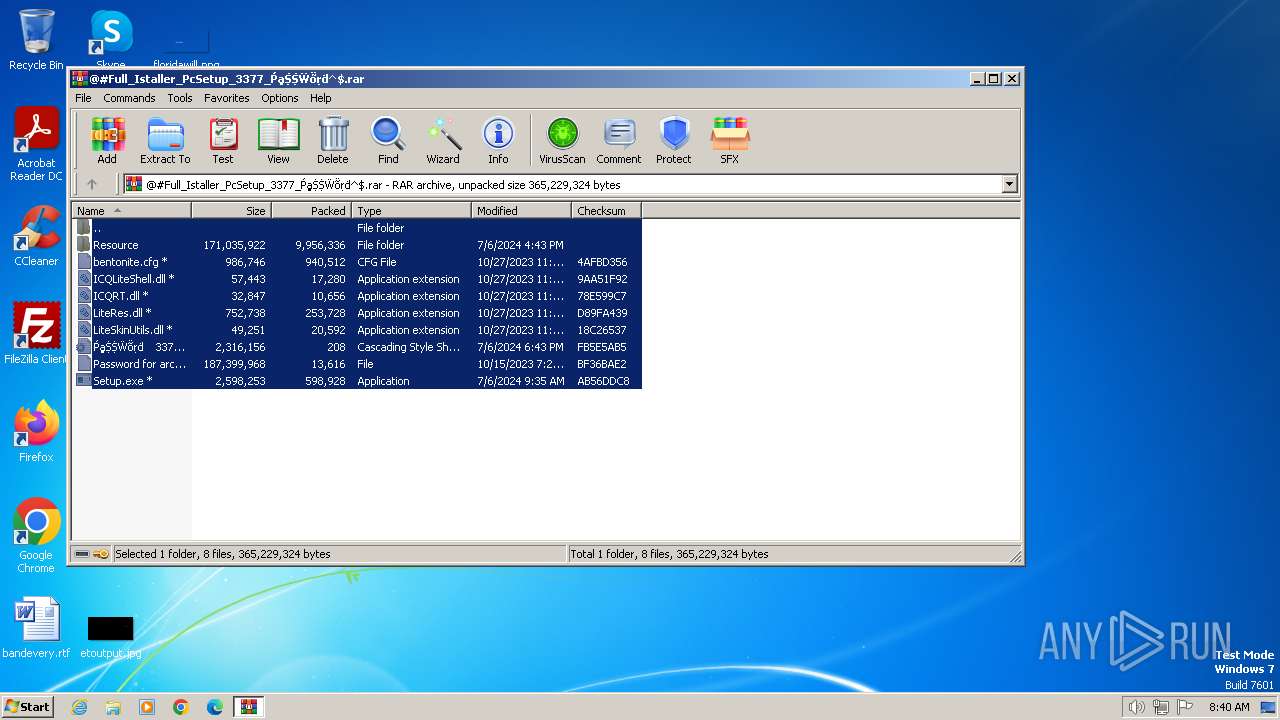Sort by Name column header
Image resolution: width=1280 pixels, height=720 pixels.
tap(131, 211)
